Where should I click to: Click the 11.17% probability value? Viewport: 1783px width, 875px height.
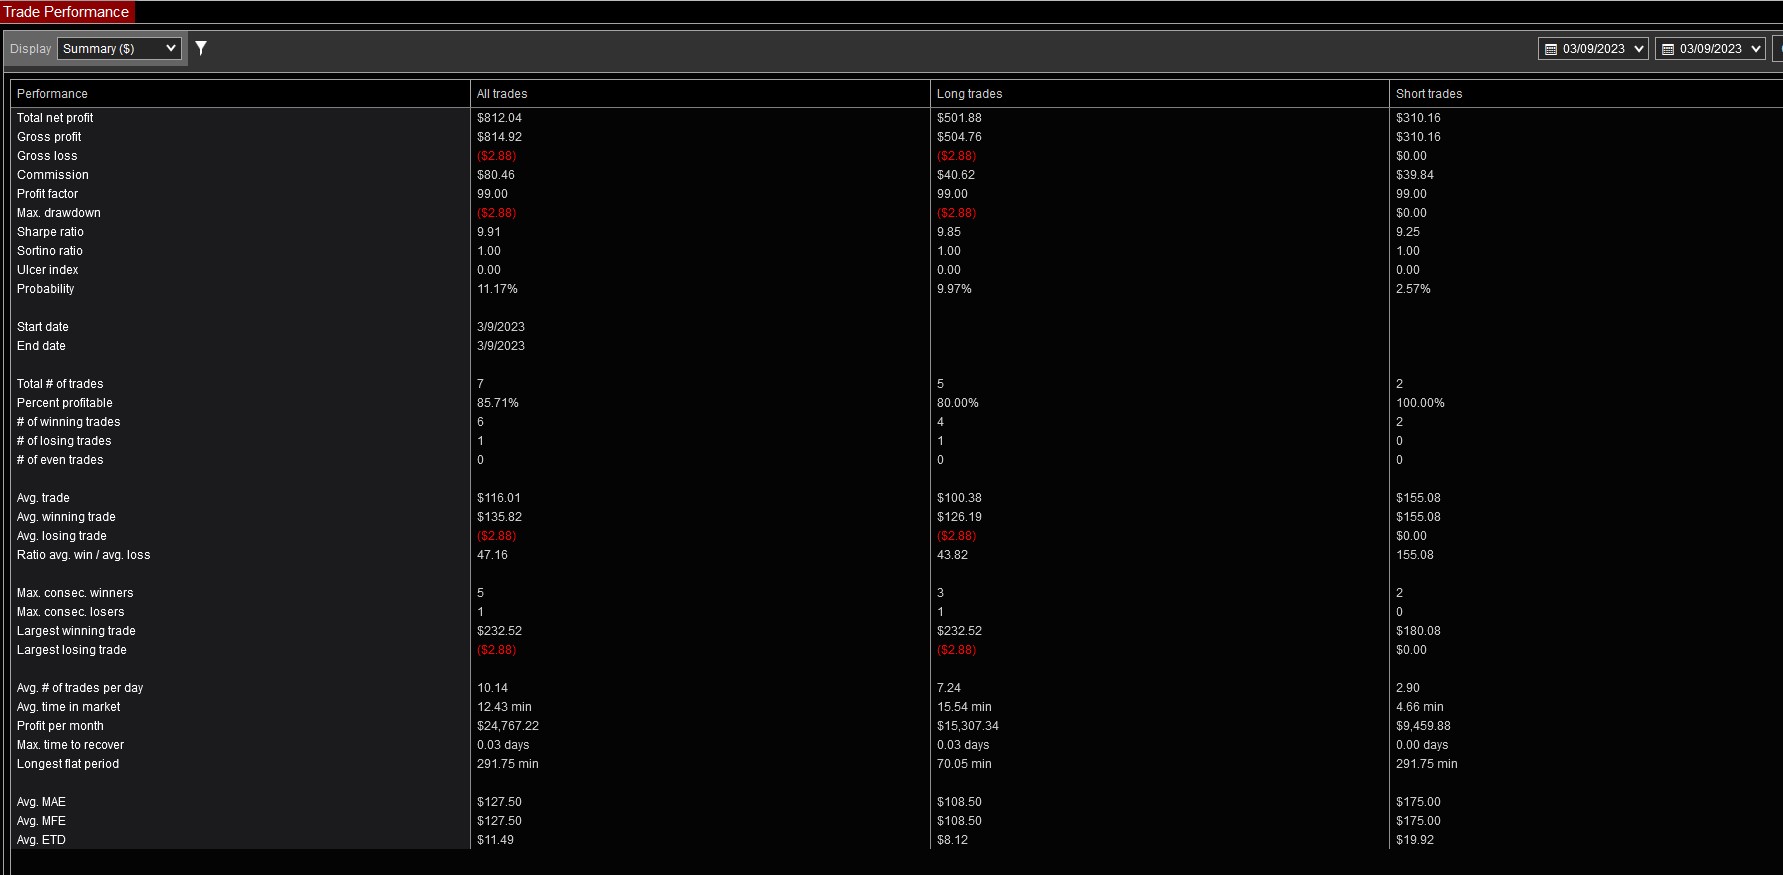tap(497, 289)
